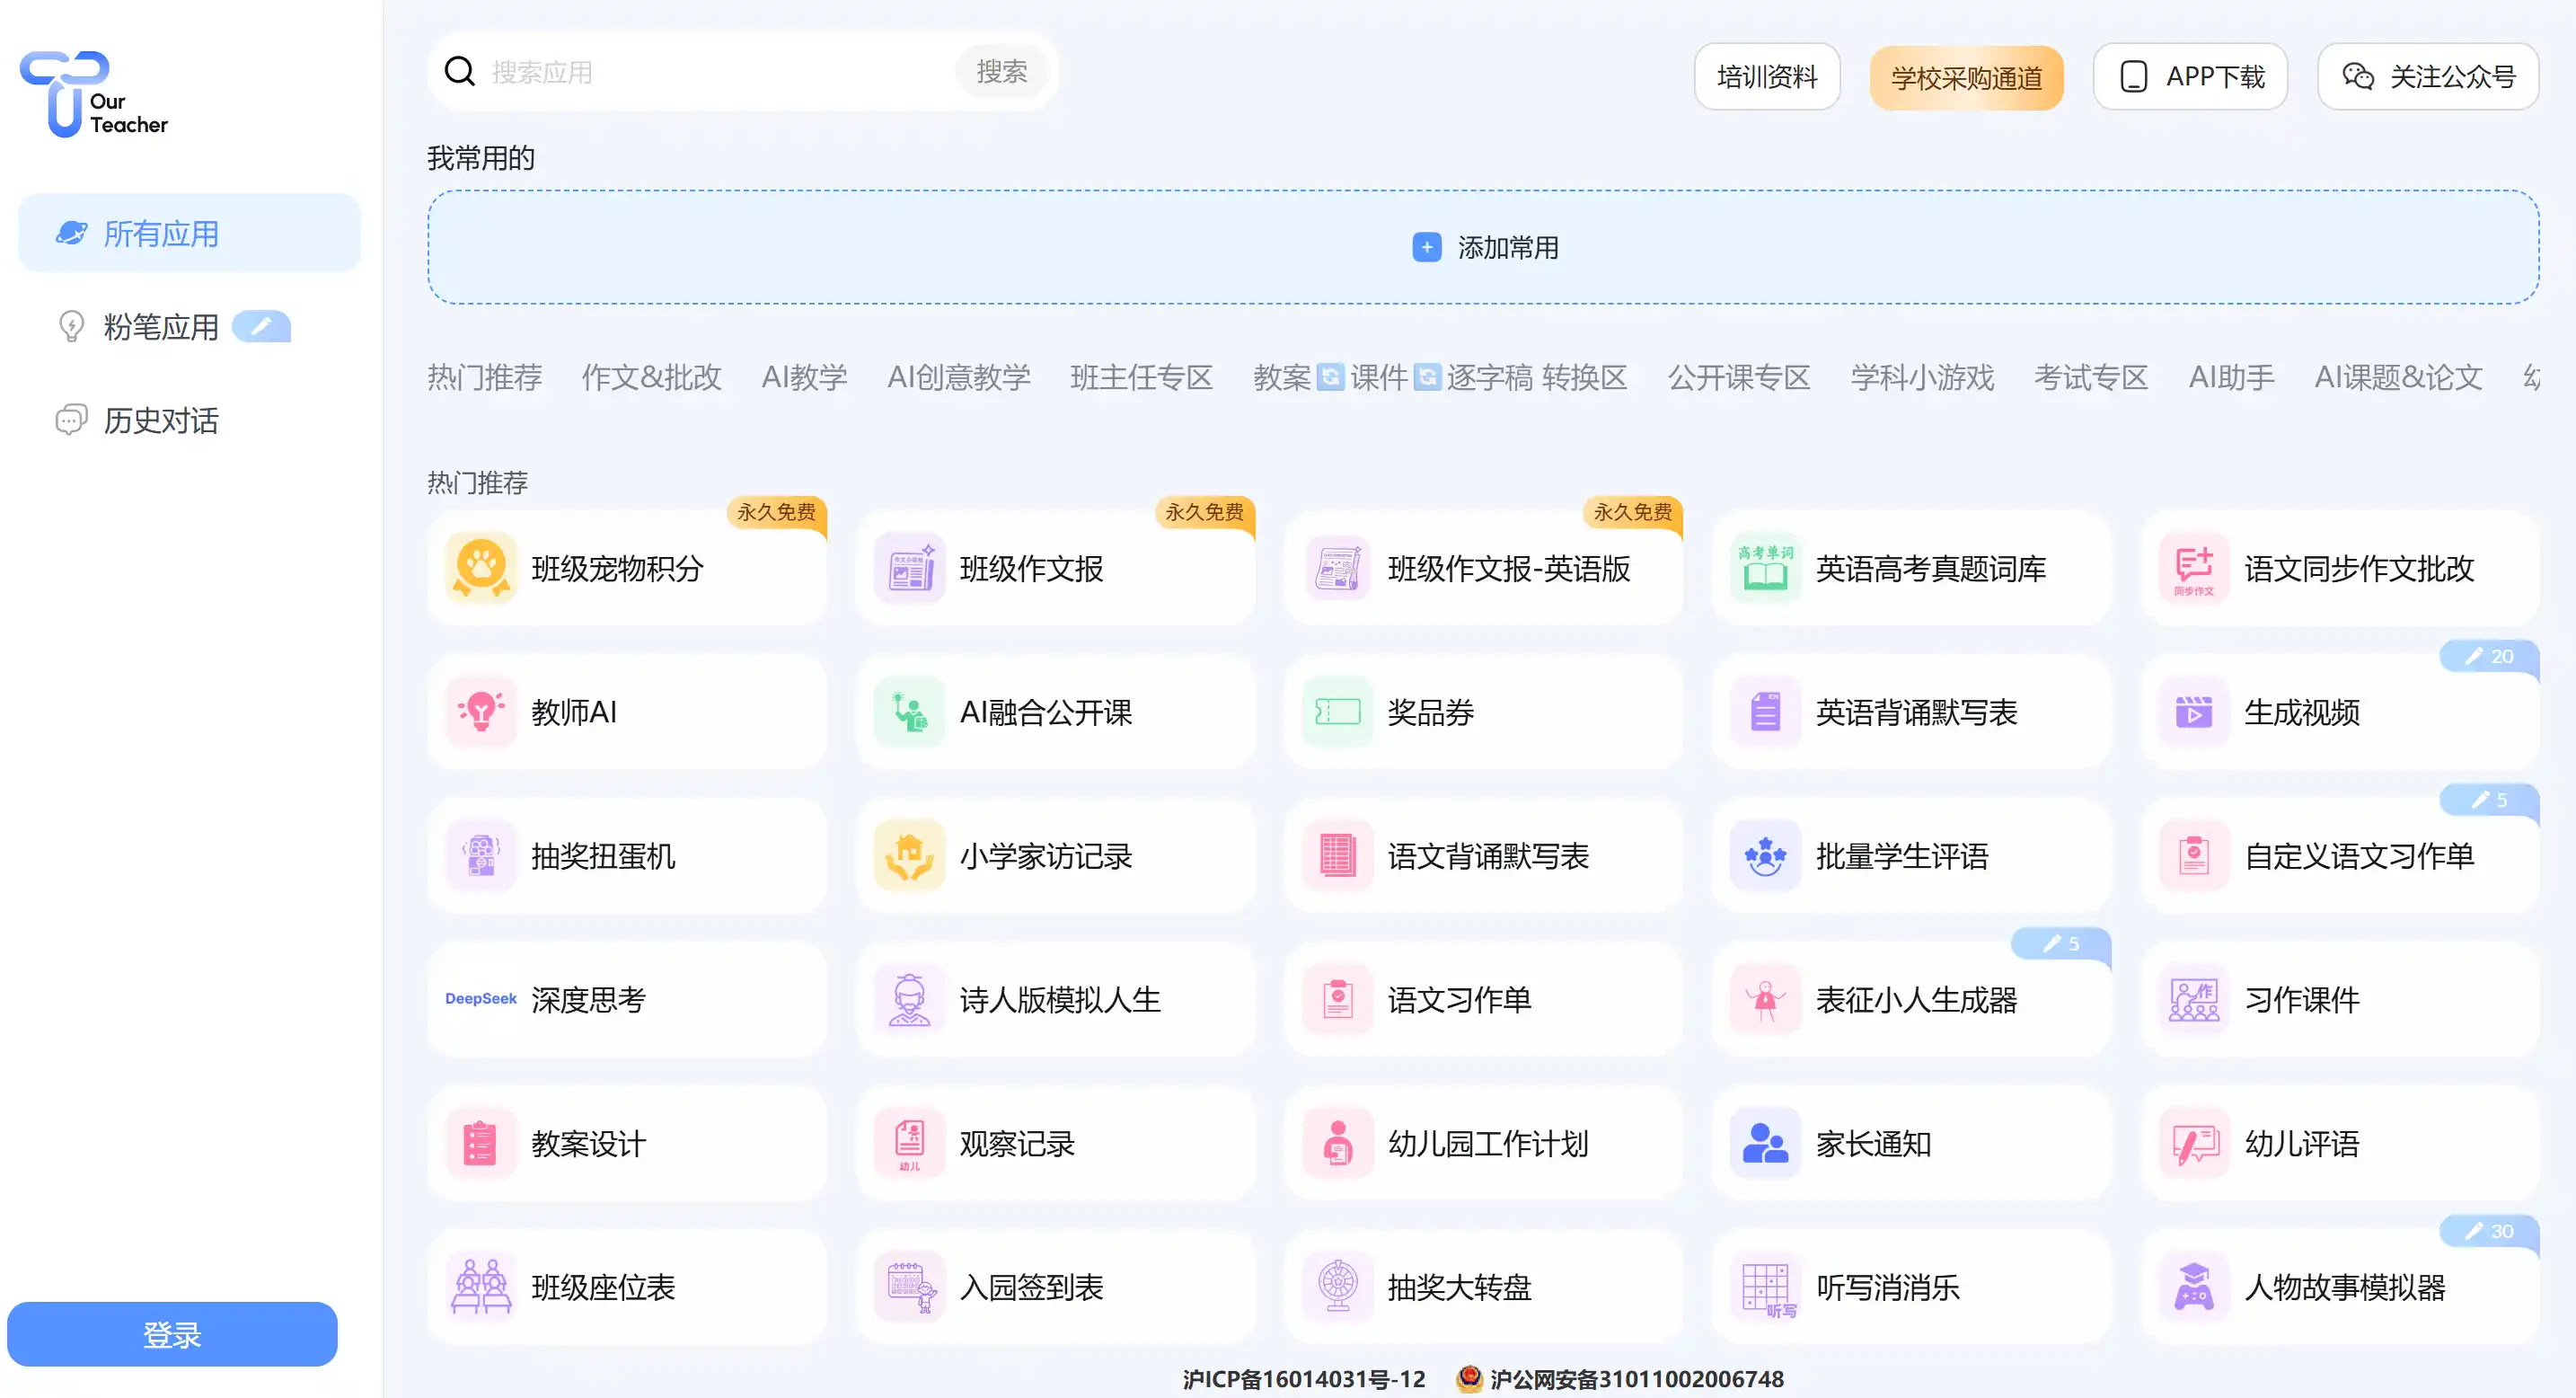Click the 语文同步作文批改 icon
This screenshot has width=2576, height=1398.
pos(2193,568)
